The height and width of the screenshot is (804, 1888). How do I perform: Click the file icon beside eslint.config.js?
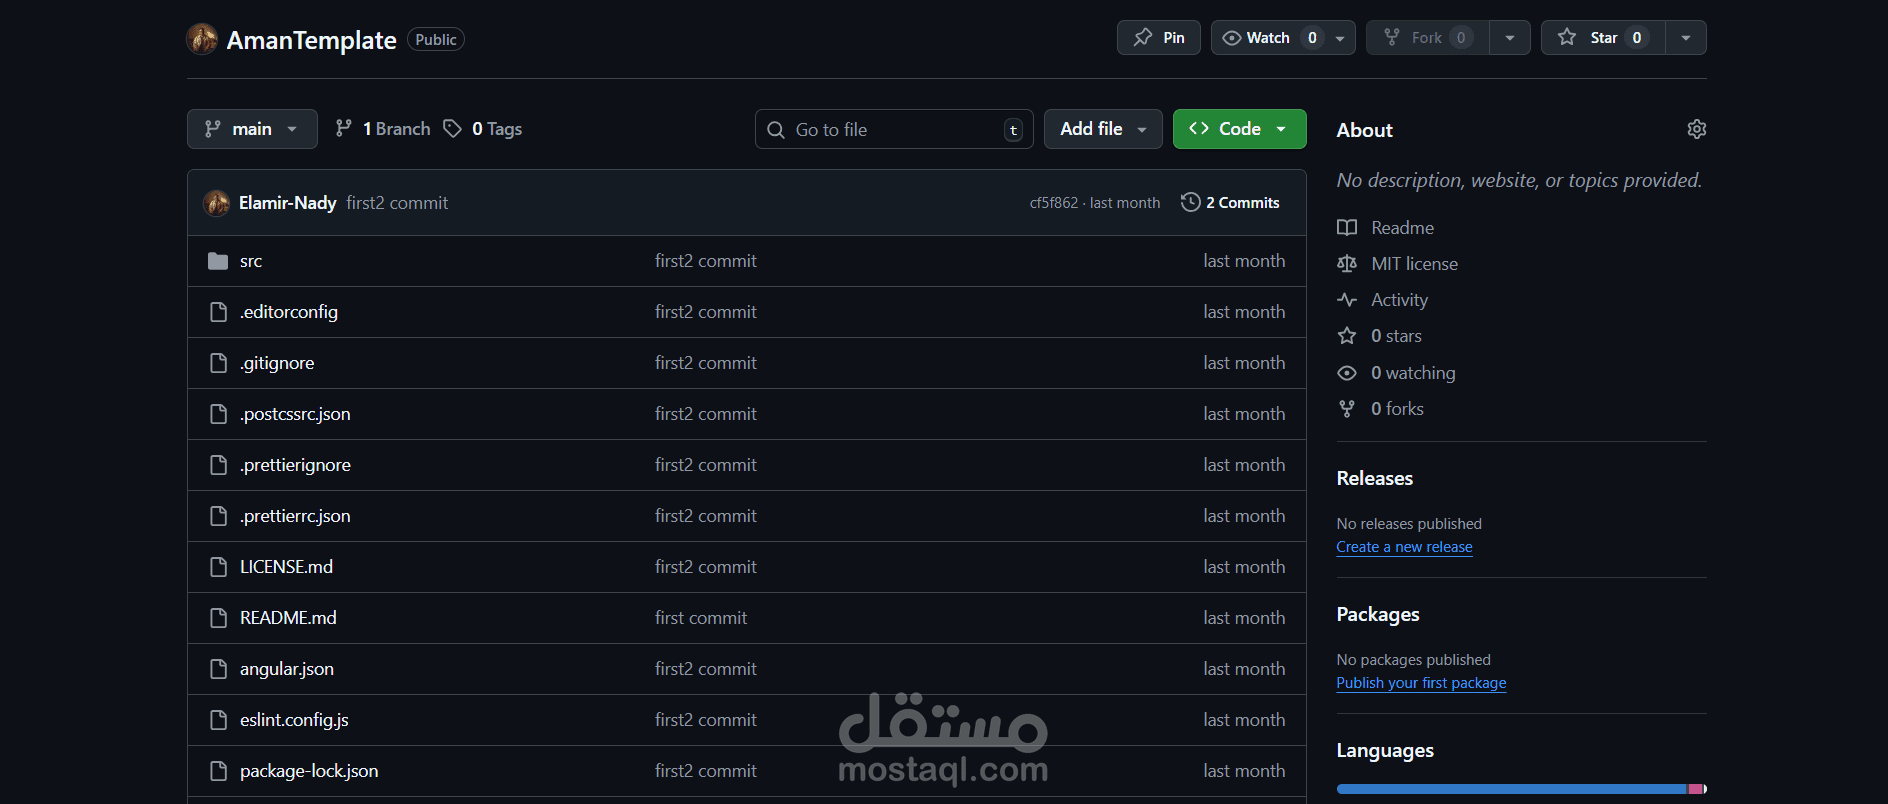pos(218,720)
